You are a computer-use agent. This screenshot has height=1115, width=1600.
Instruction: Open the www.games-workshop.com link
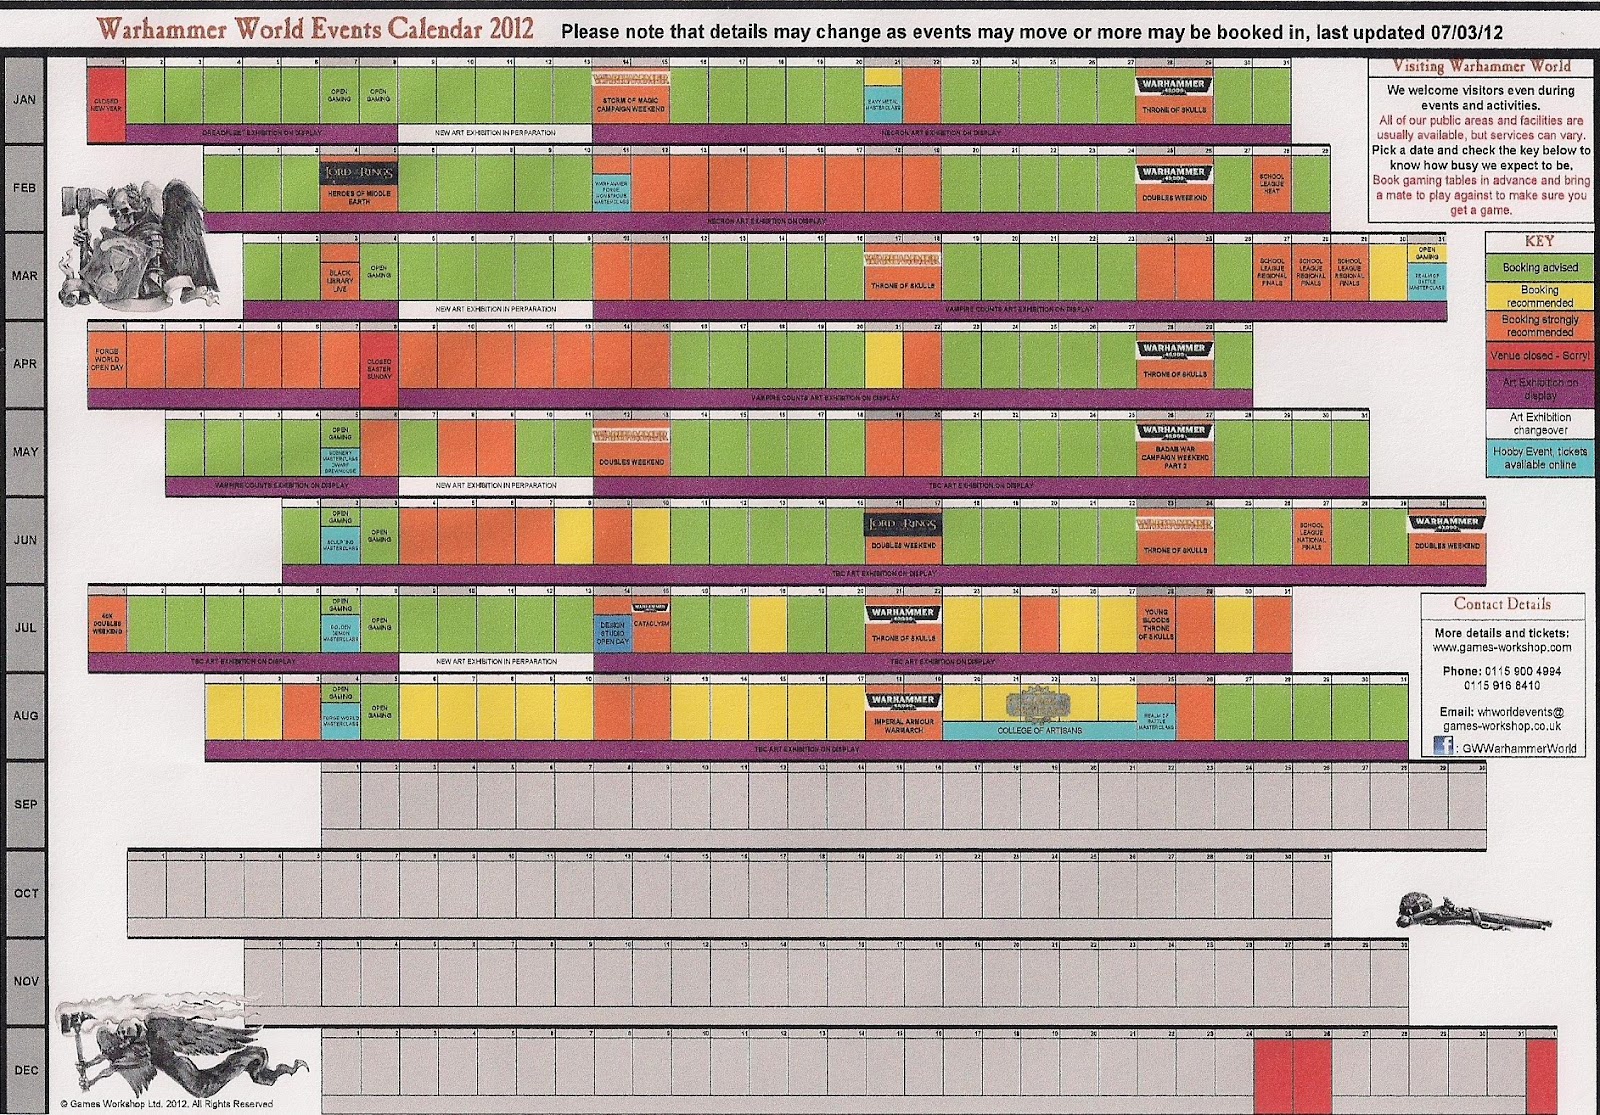[1502, 647]
